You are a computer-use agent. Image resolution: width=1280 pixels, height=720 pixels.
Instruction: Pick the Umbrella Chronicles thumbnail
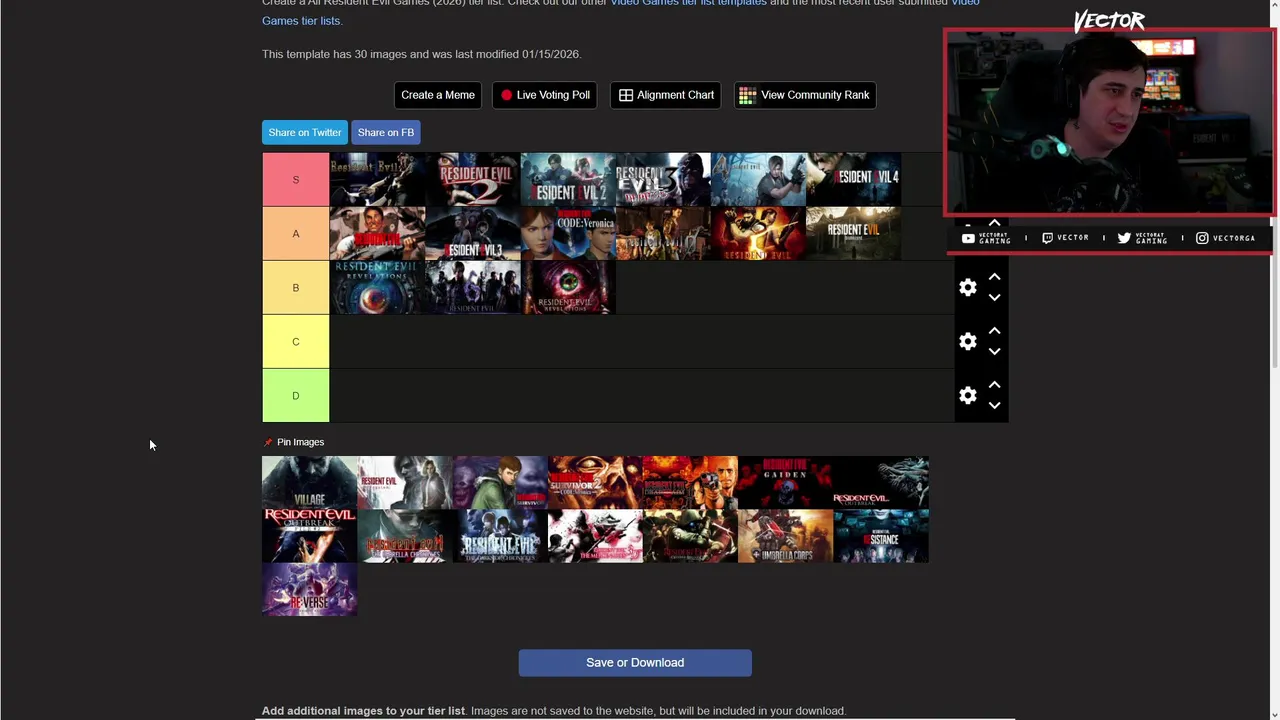[405, 536]
